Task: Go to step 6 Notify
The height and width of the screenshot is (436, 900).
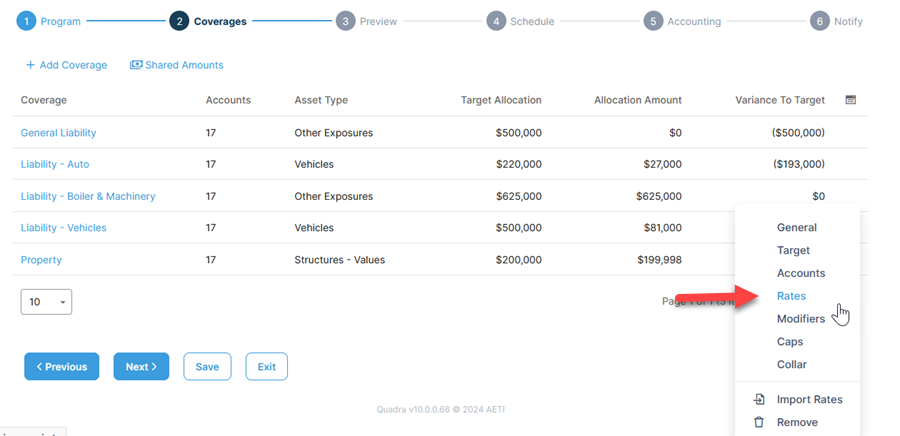Action: (x=820, y=21)
